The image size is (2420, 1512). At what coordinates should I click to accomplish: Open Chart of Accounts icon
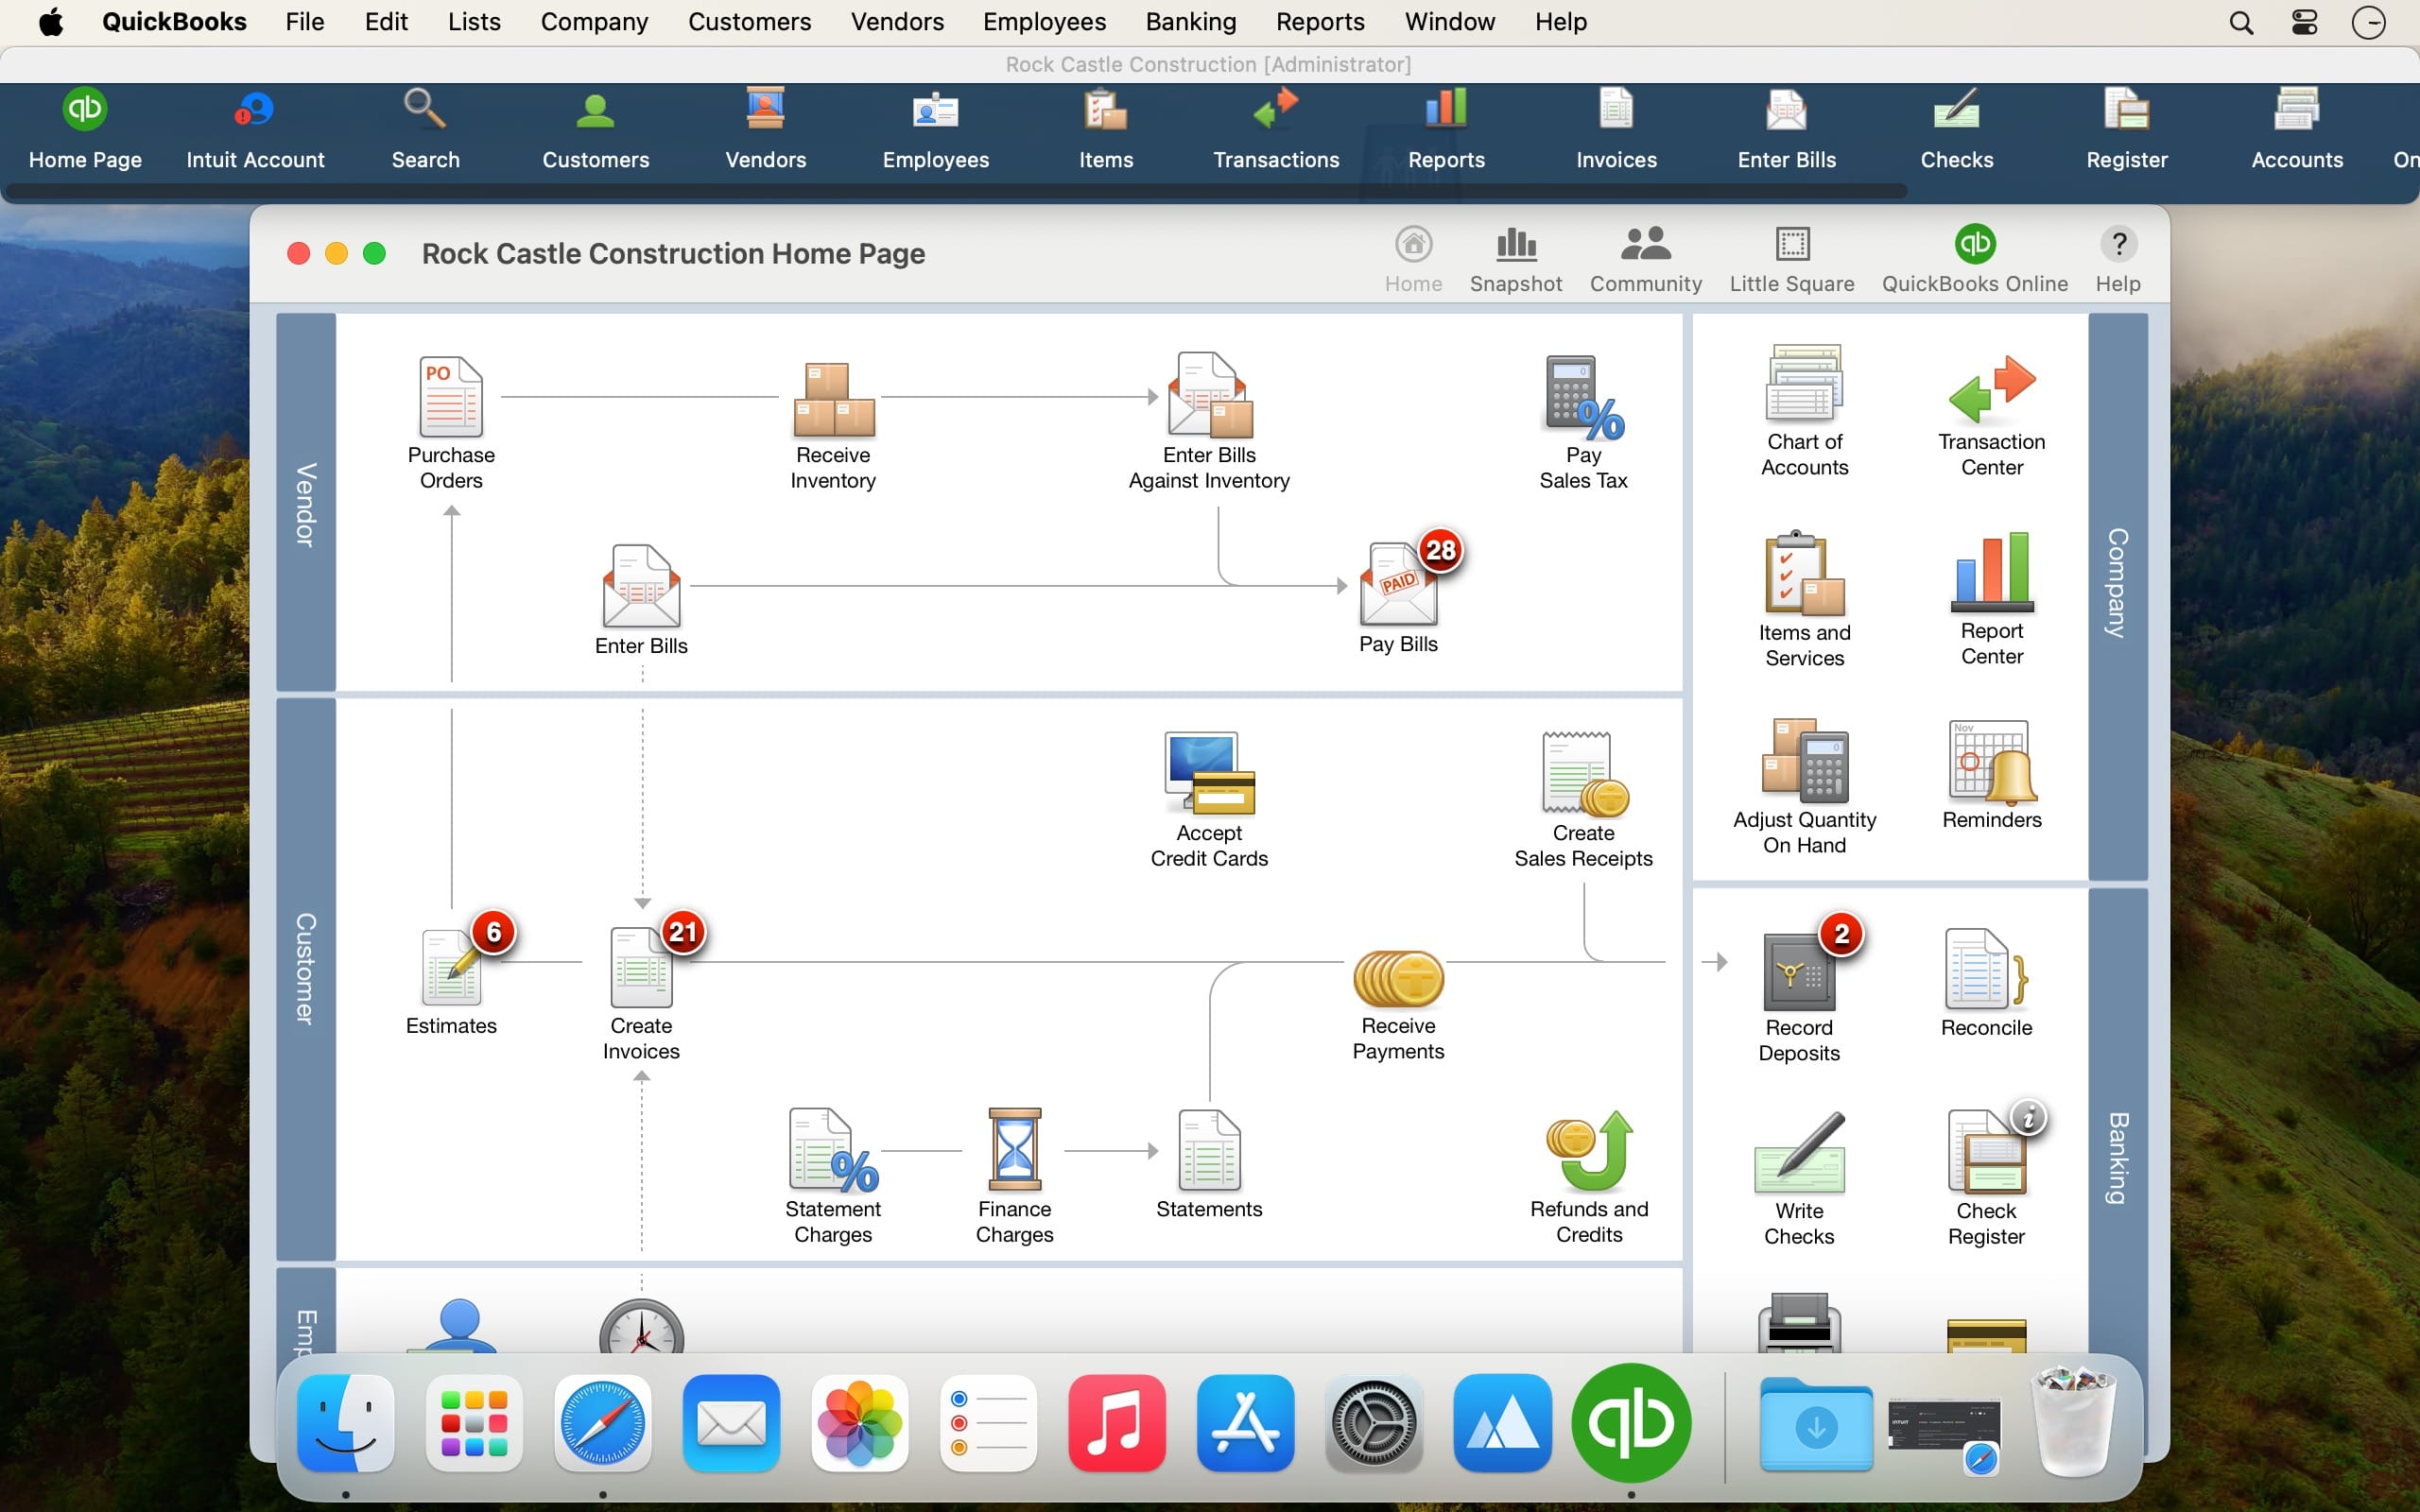point(1804,384)
